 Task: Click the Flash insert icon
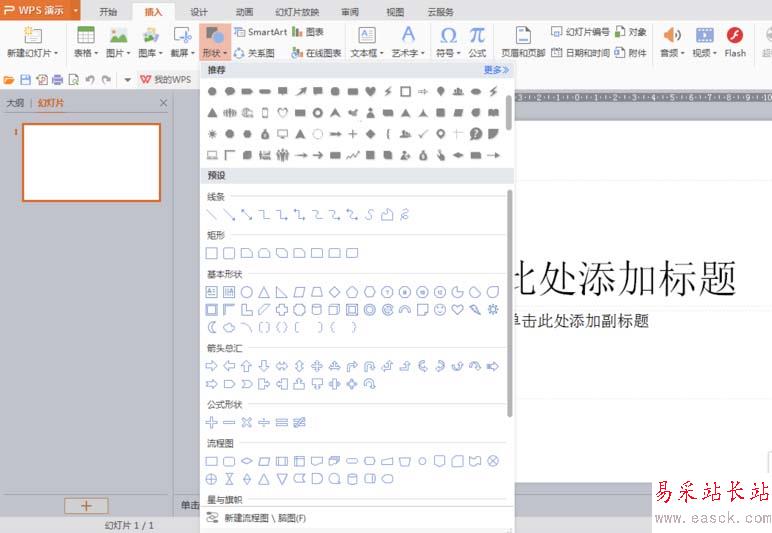tap(735, 42)
